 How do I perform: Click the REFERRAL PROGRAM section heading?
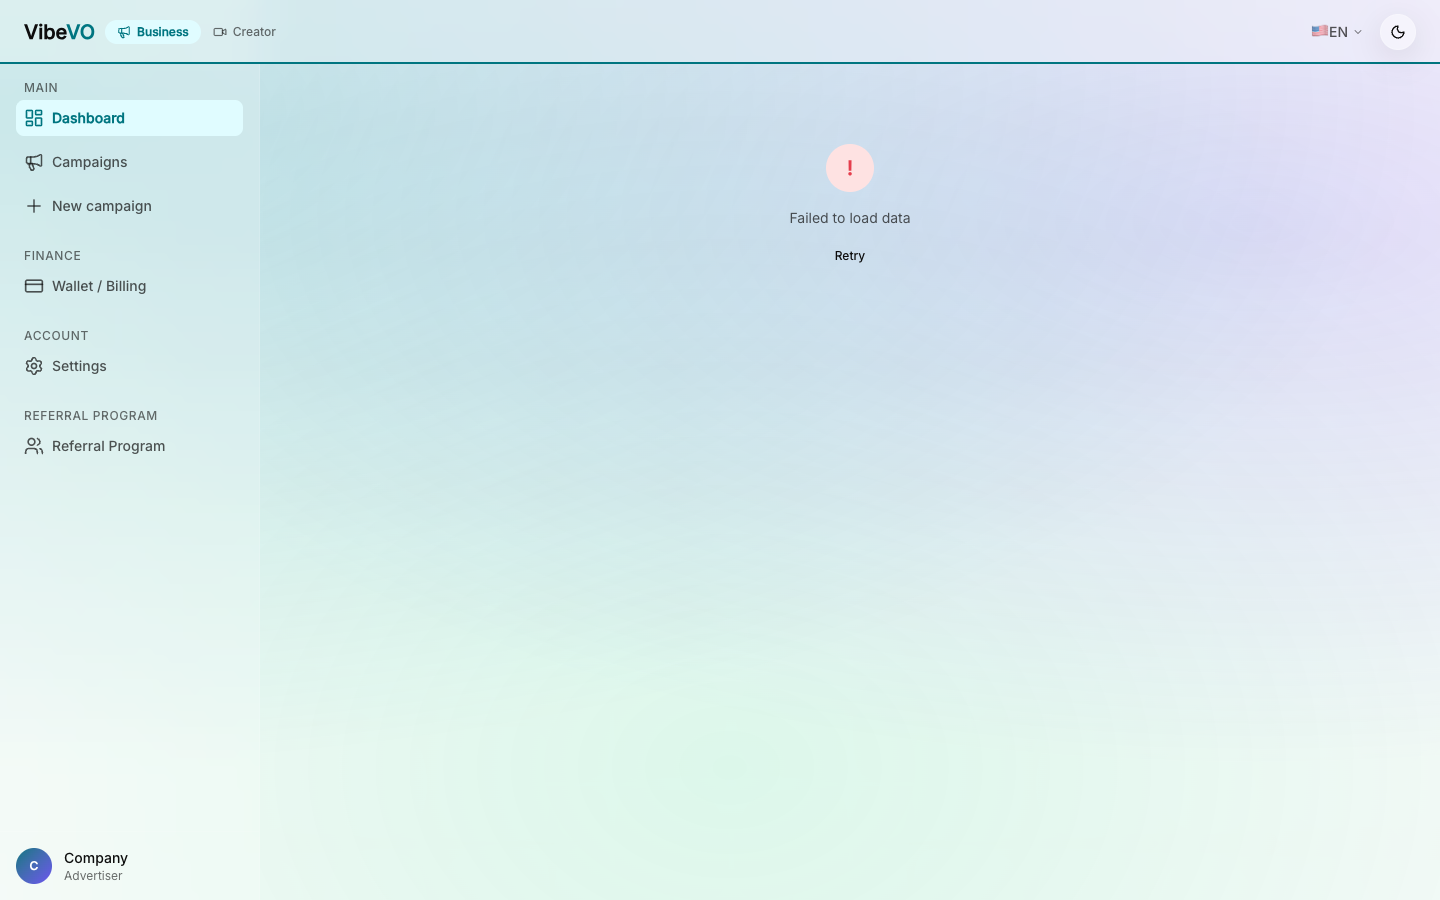tap(91, 416)
